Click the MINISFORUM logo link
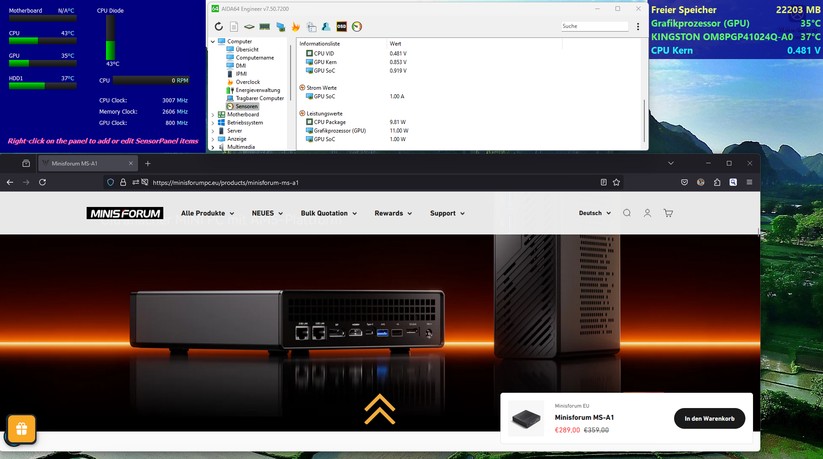 pyautogui.click(x=125, y=213)
